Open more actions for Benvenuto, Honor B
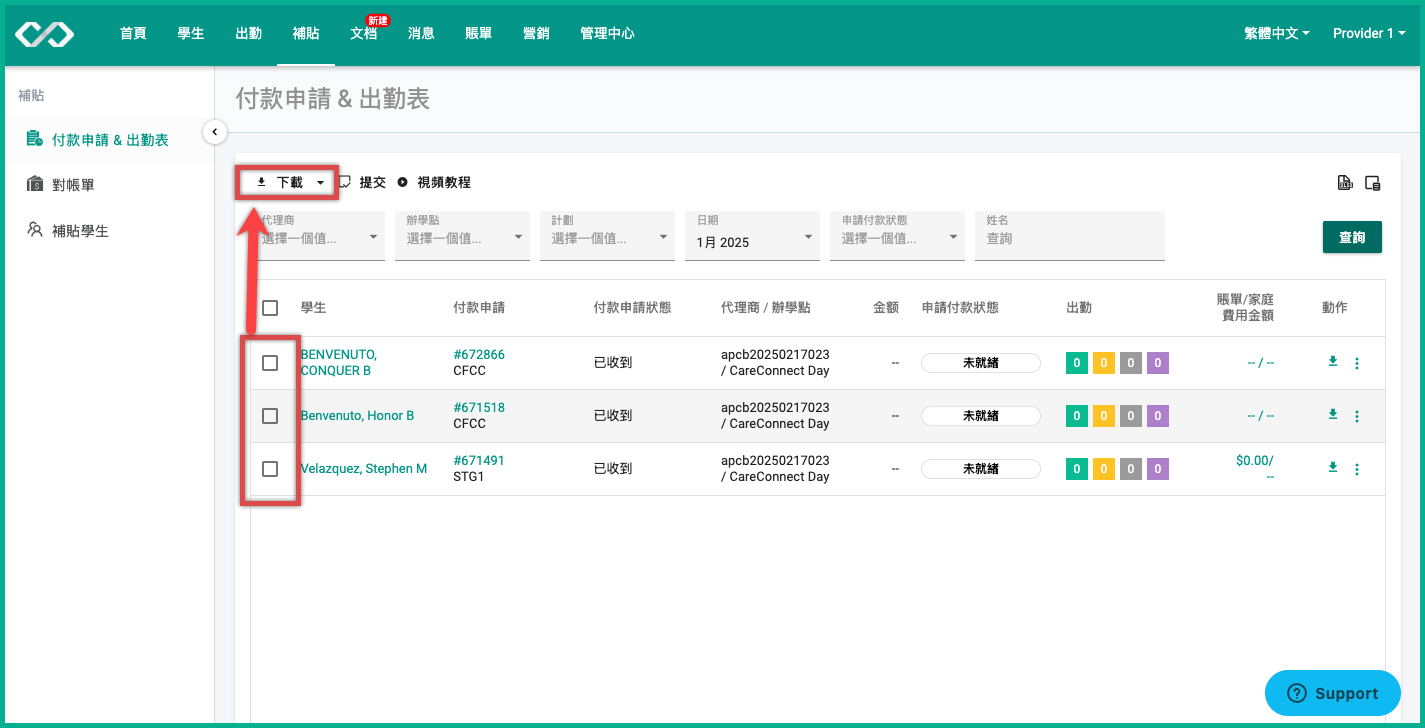The image size is (1425, 728). click(1357, 416)
